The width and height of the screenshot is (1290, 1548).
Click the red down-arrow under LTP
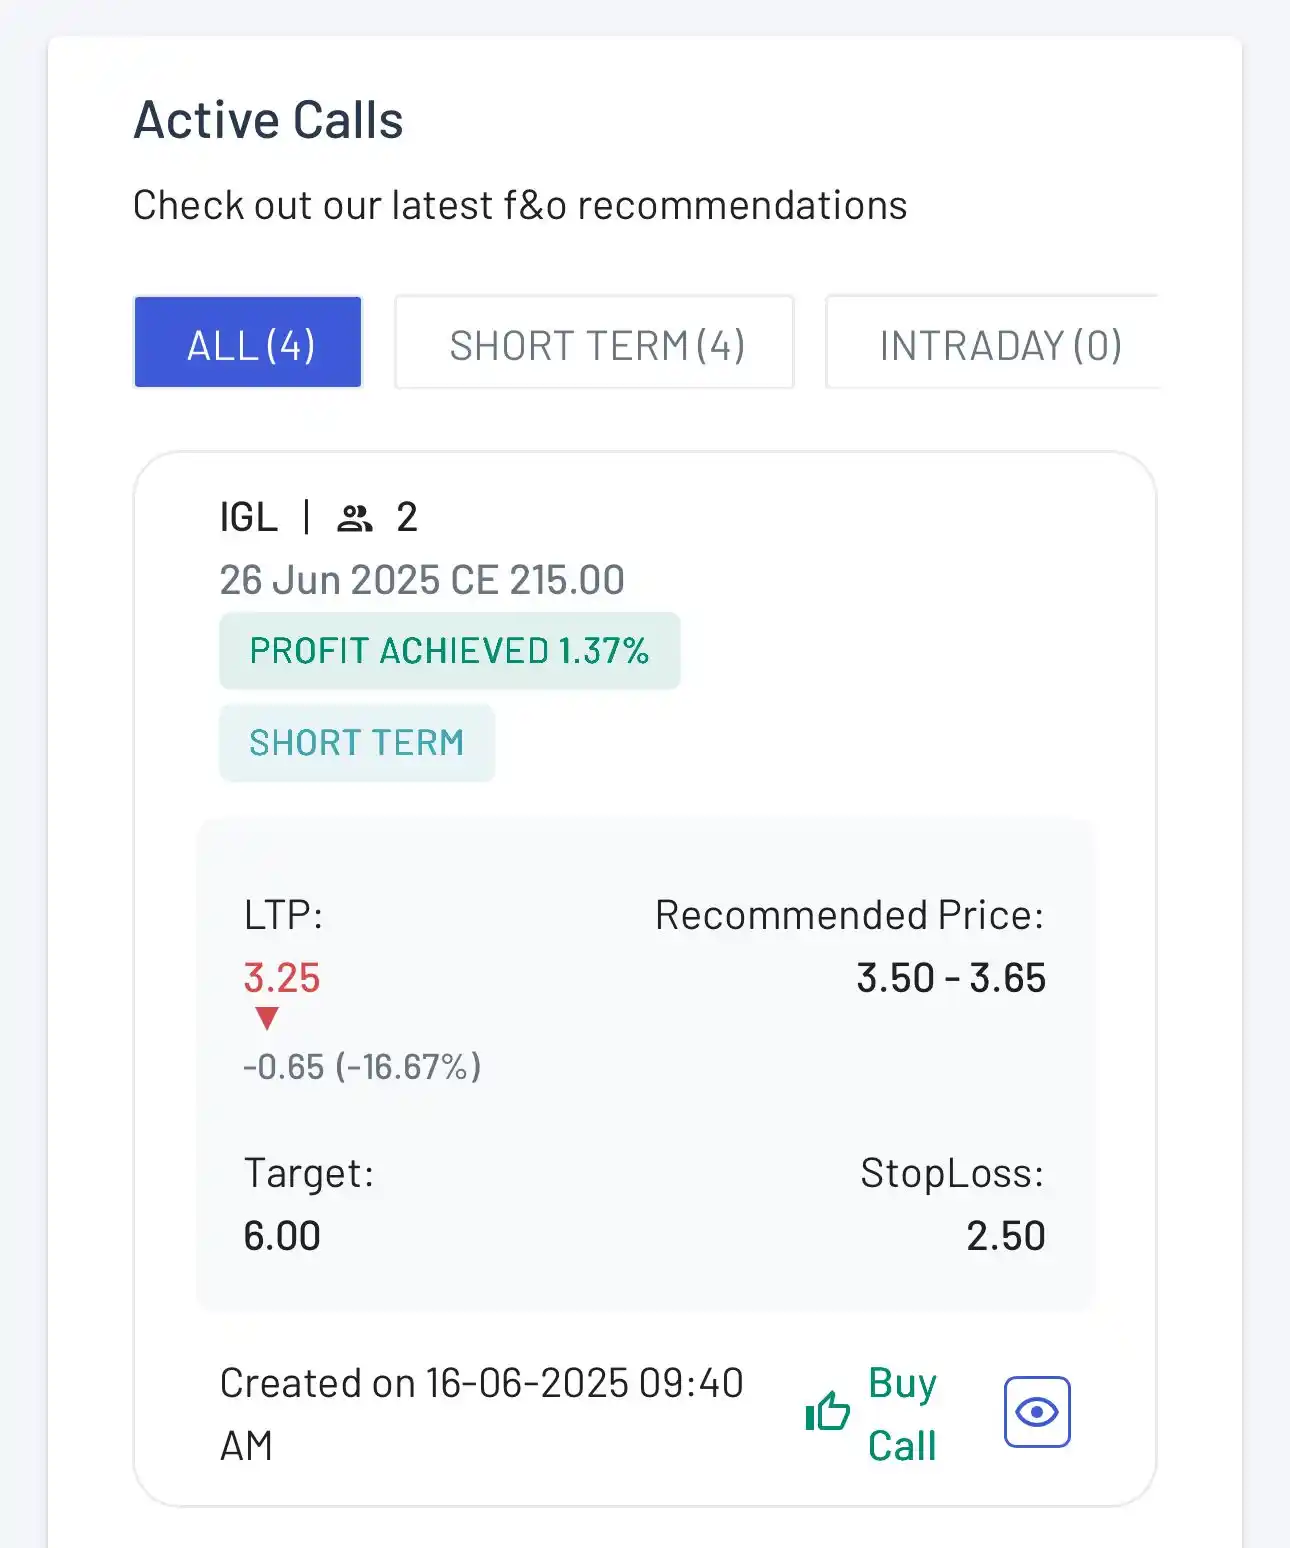click(267, 1019)
